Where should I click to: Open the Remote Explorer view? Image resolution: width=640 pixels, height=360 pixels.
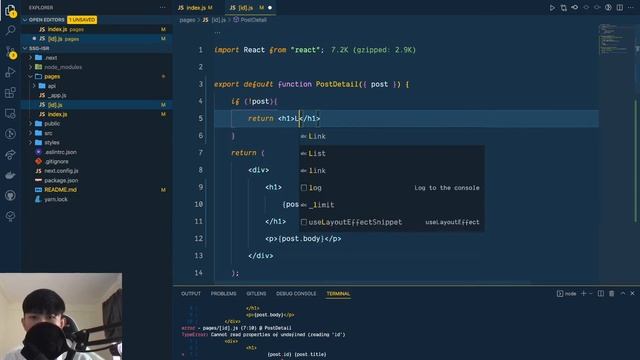[11, 113]
